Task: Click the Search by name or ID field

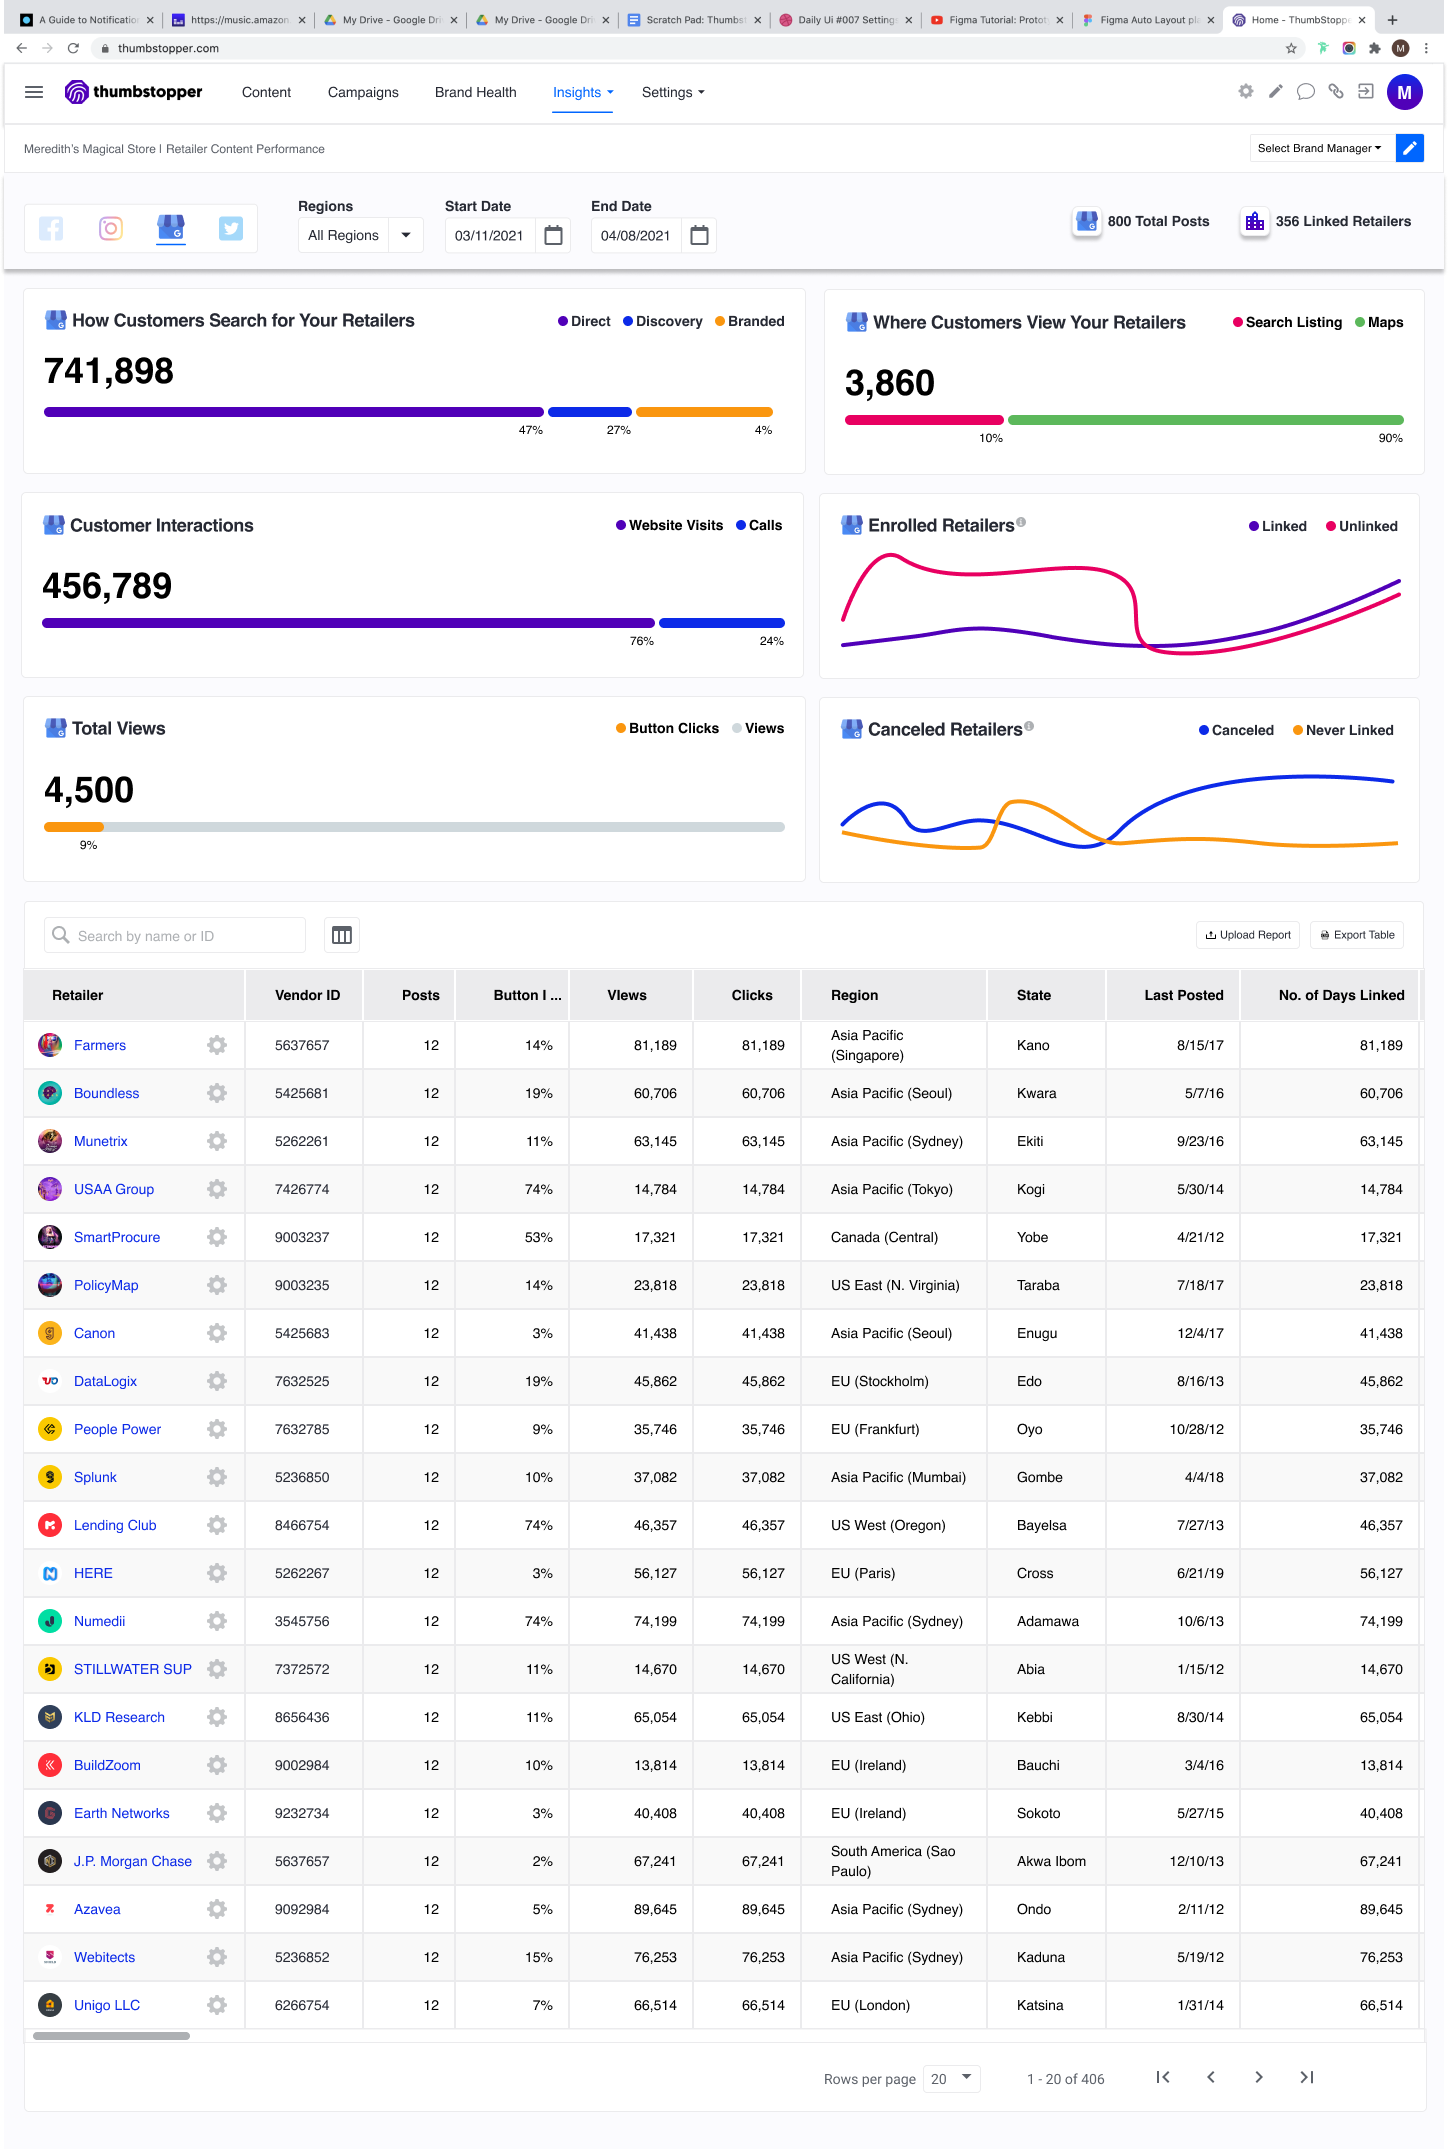Action: tap(175, 935)
